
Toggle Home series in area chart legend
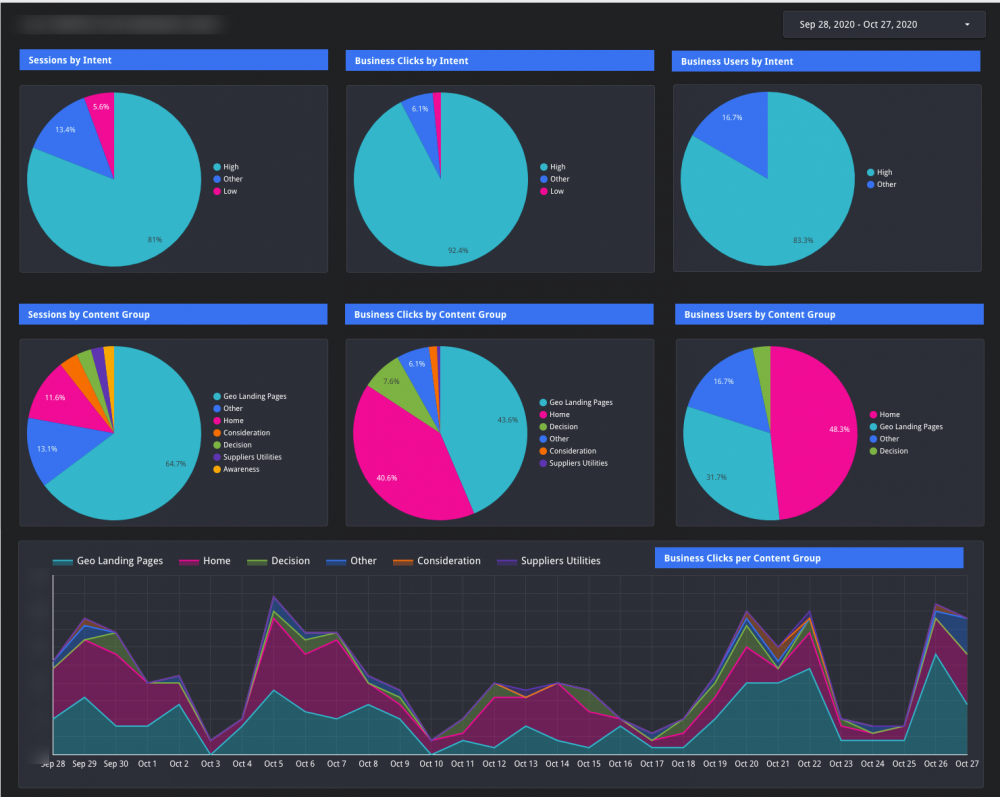coord(205,561)
